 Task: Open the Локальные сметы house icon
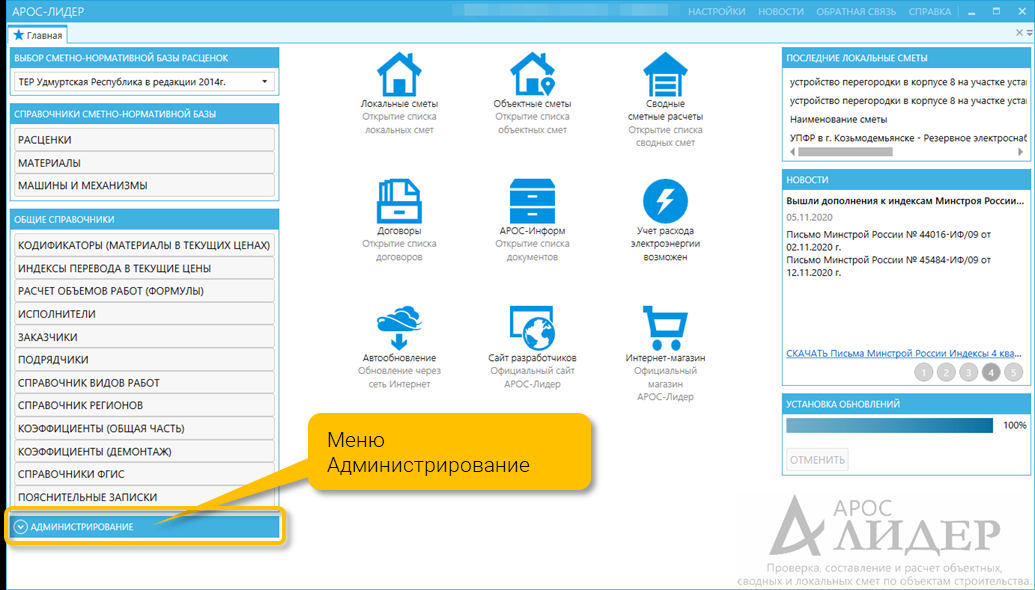pos(399,75)
